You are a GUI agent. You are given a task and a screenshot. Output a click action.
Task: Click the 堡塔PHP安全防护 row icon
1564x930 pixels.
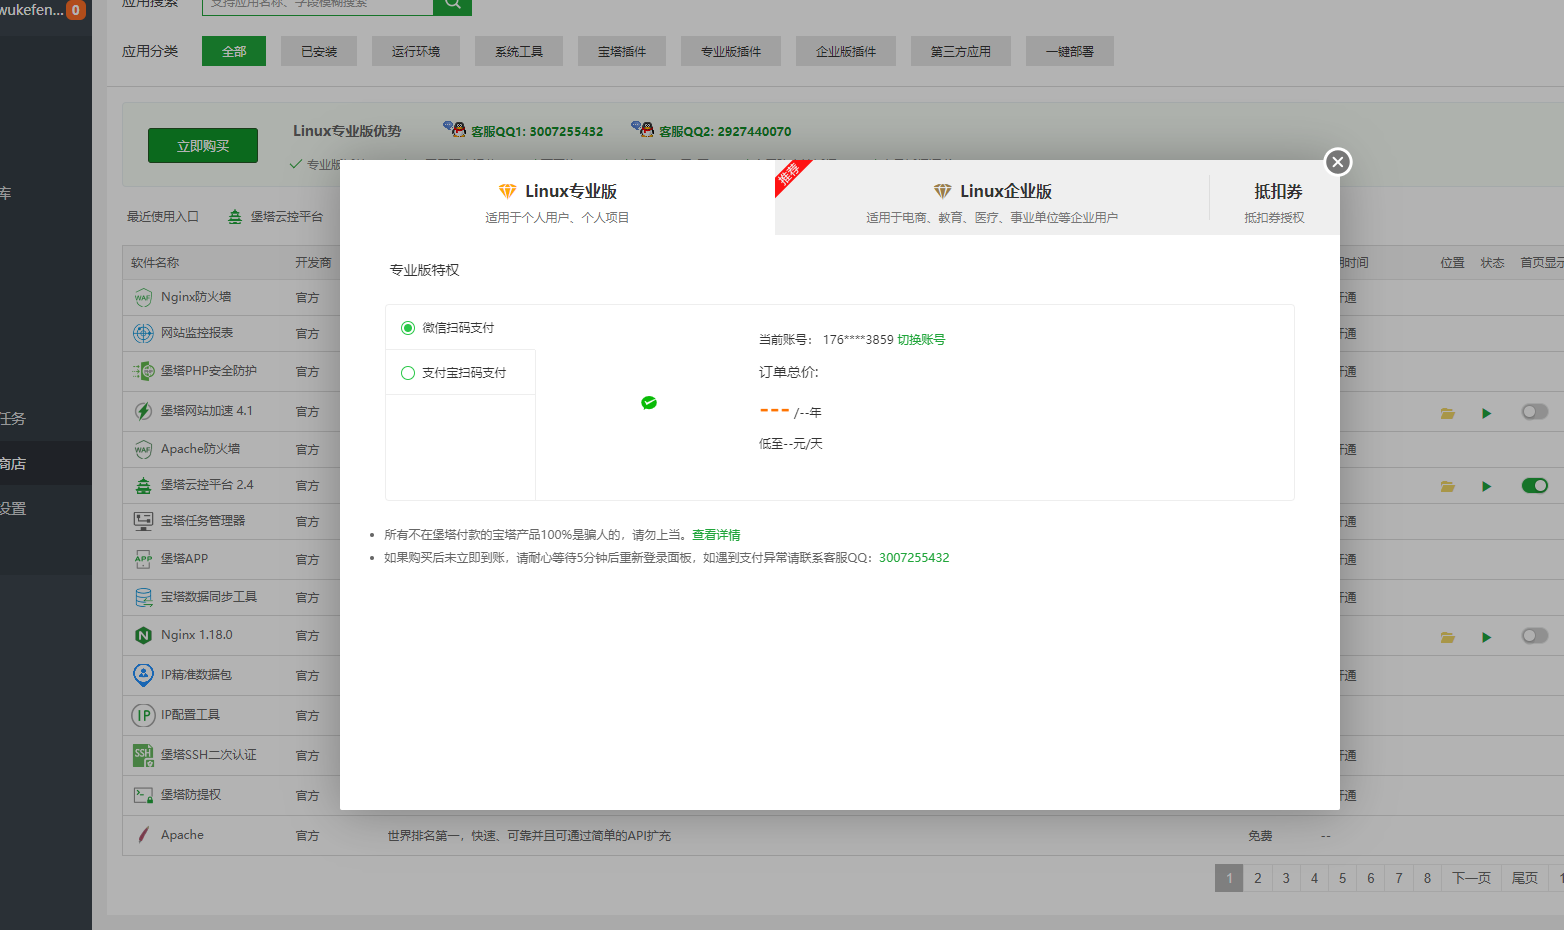[143, 371]
